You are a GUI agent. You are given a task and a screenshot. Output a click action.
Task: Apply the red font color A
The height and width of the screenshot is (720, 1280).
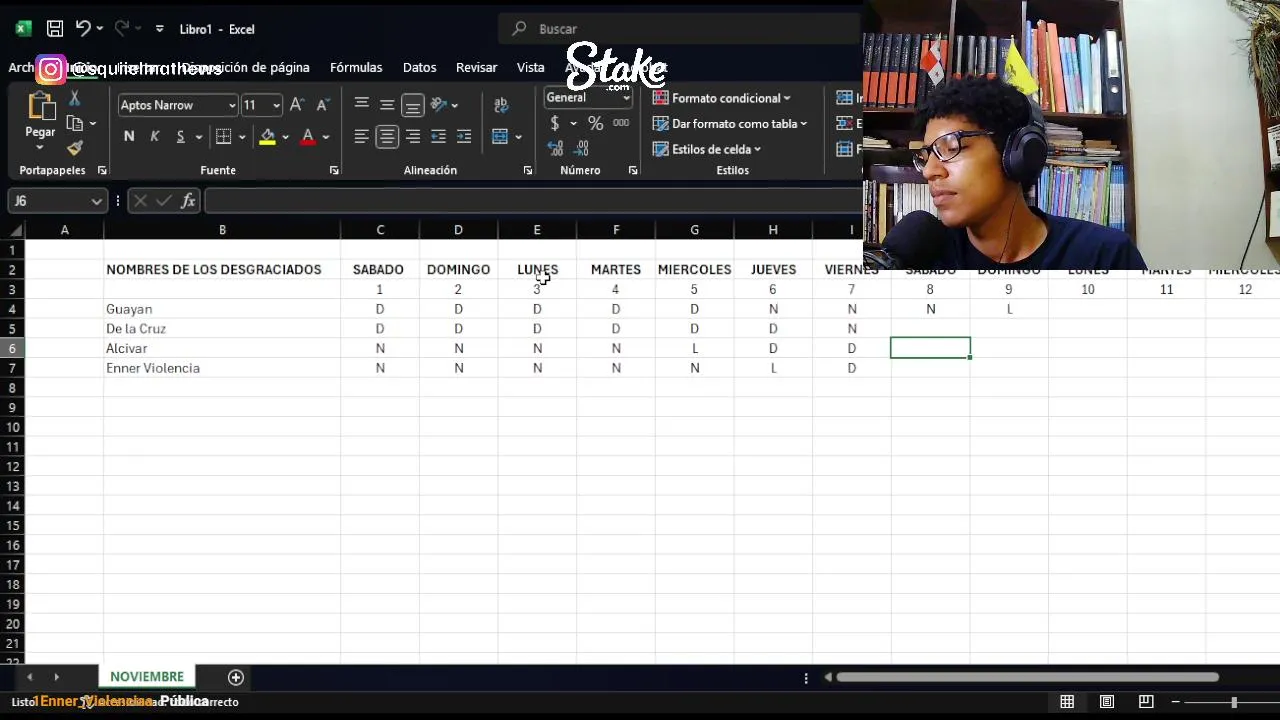pyautogui.click(x=308, y=136)
